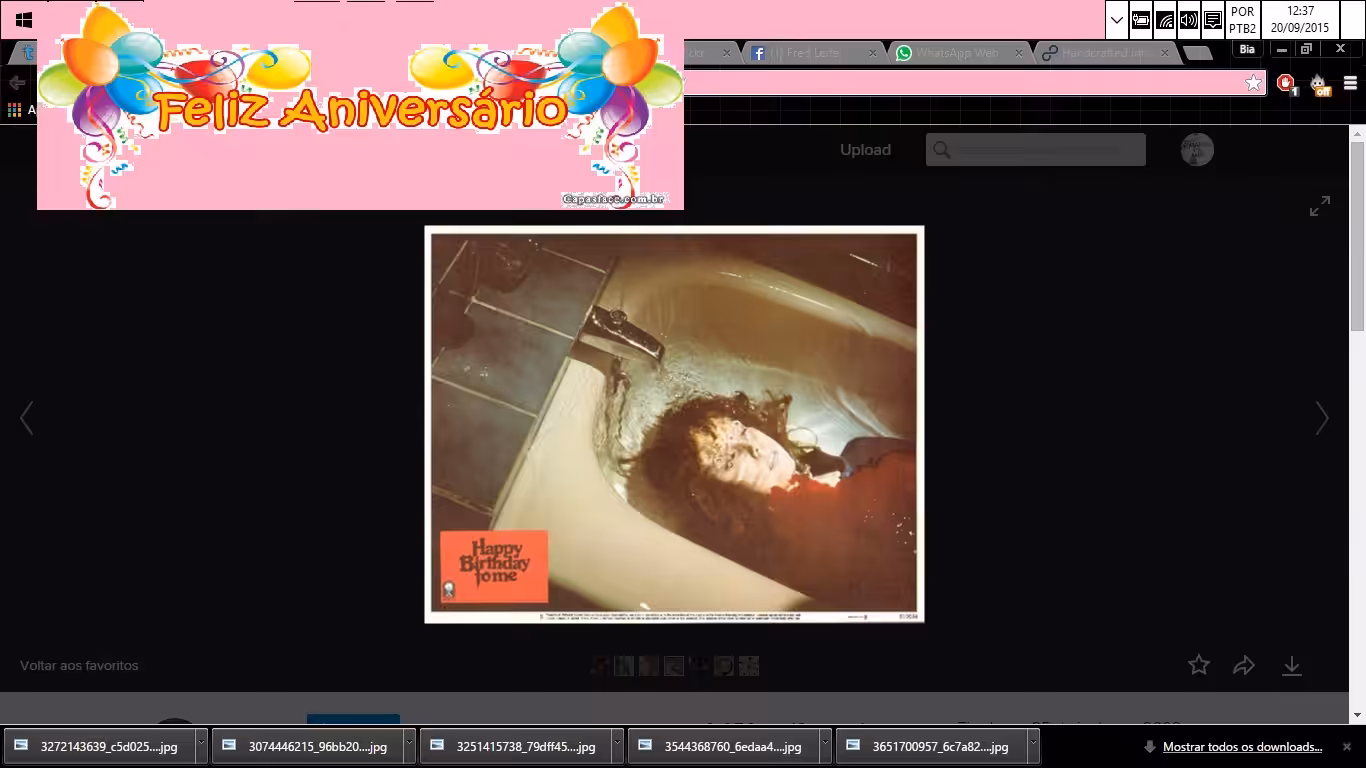This screenshot has height=768, width=1366.
Task: Show hidden system tray icons
Action: [x=1117, y=20]
